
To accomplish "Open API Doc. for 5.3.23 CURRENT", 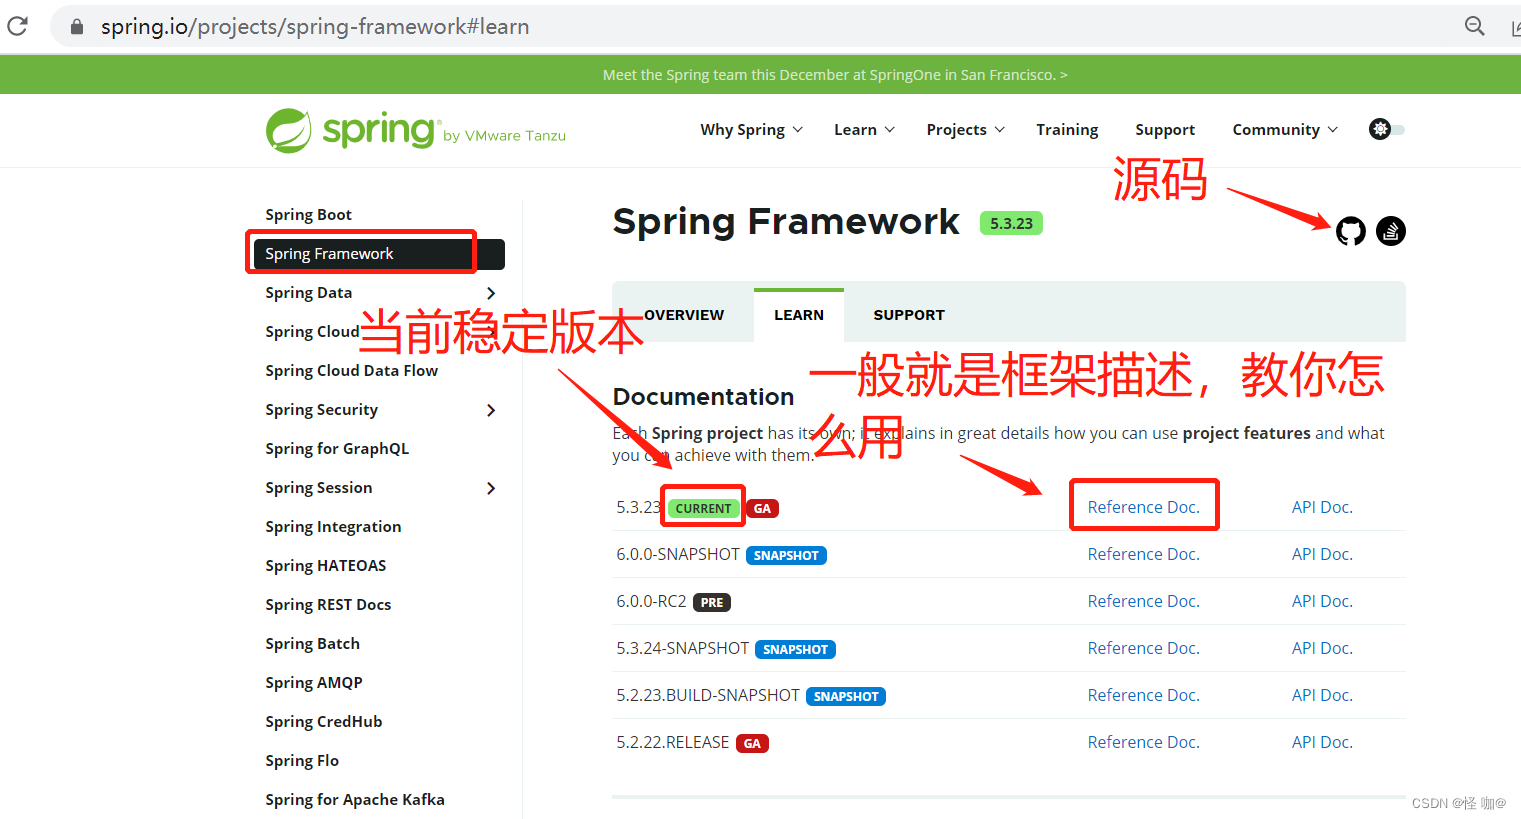I will pyautogui.click(x=1322, y=507).
